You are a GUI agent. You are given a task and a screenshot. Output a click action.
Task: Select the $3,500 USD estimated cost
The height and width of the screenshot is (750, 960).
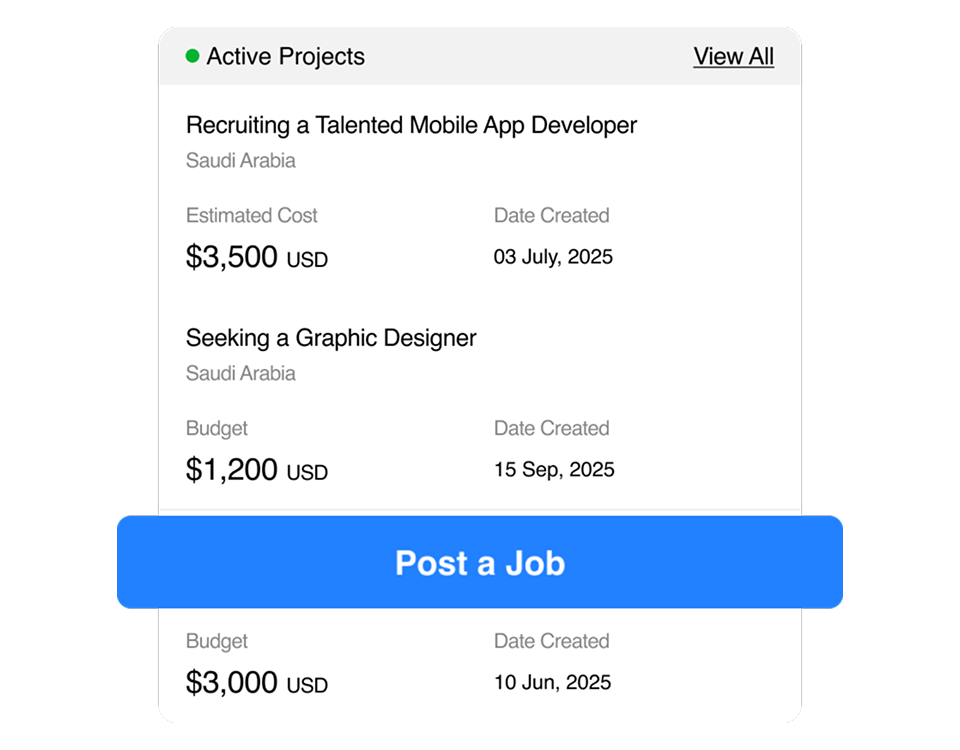tap(257, 257)
